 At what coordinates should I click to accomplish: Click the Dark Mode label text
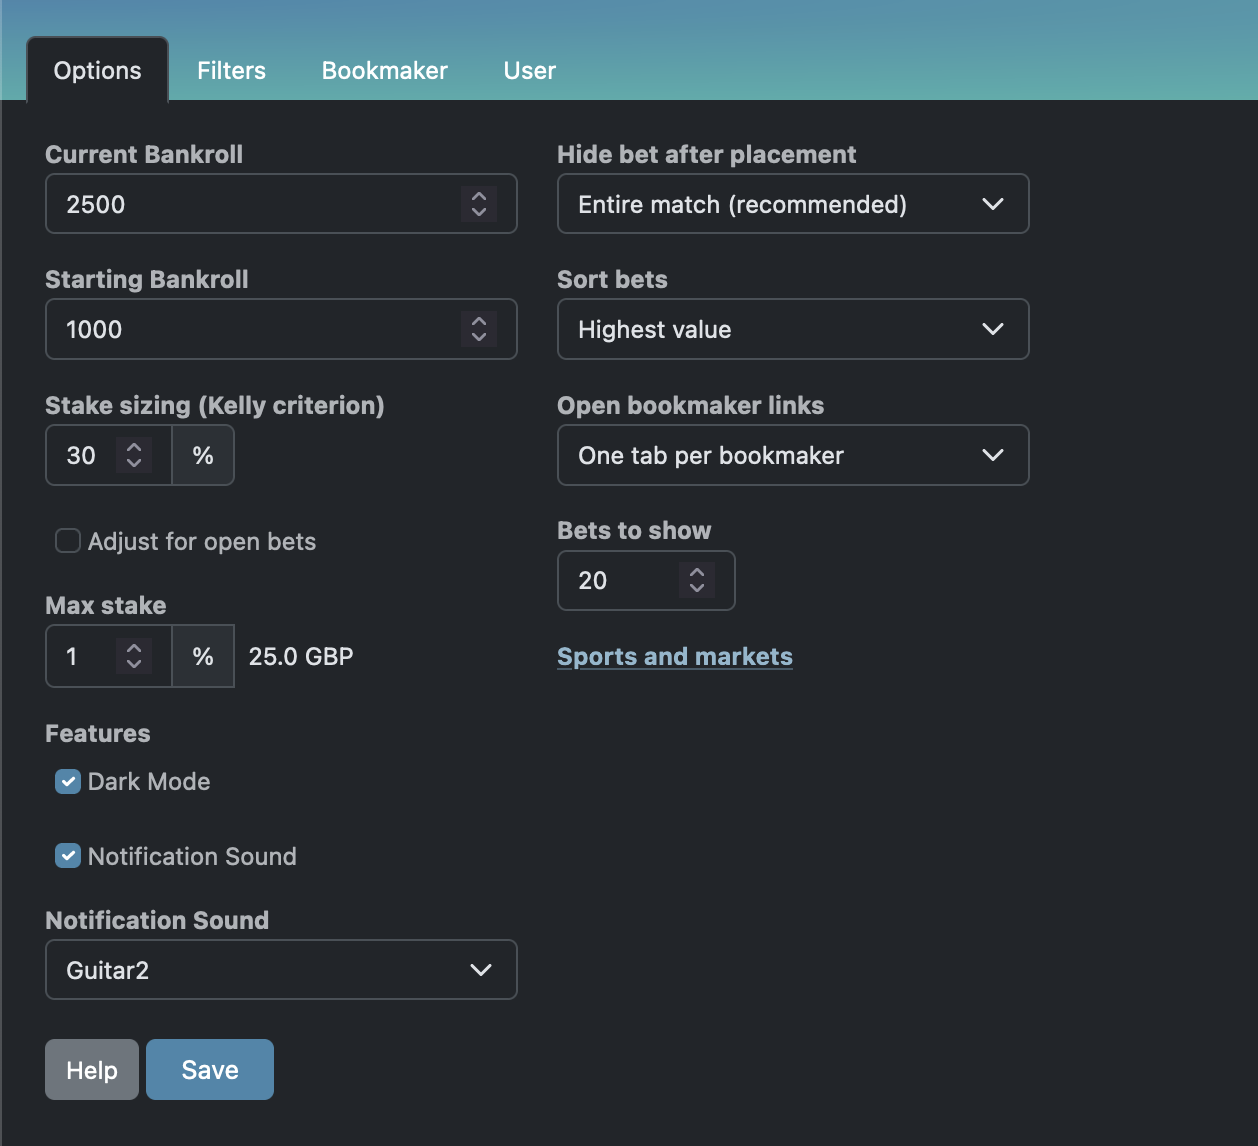pyautogui.click(x=149, y=782)
